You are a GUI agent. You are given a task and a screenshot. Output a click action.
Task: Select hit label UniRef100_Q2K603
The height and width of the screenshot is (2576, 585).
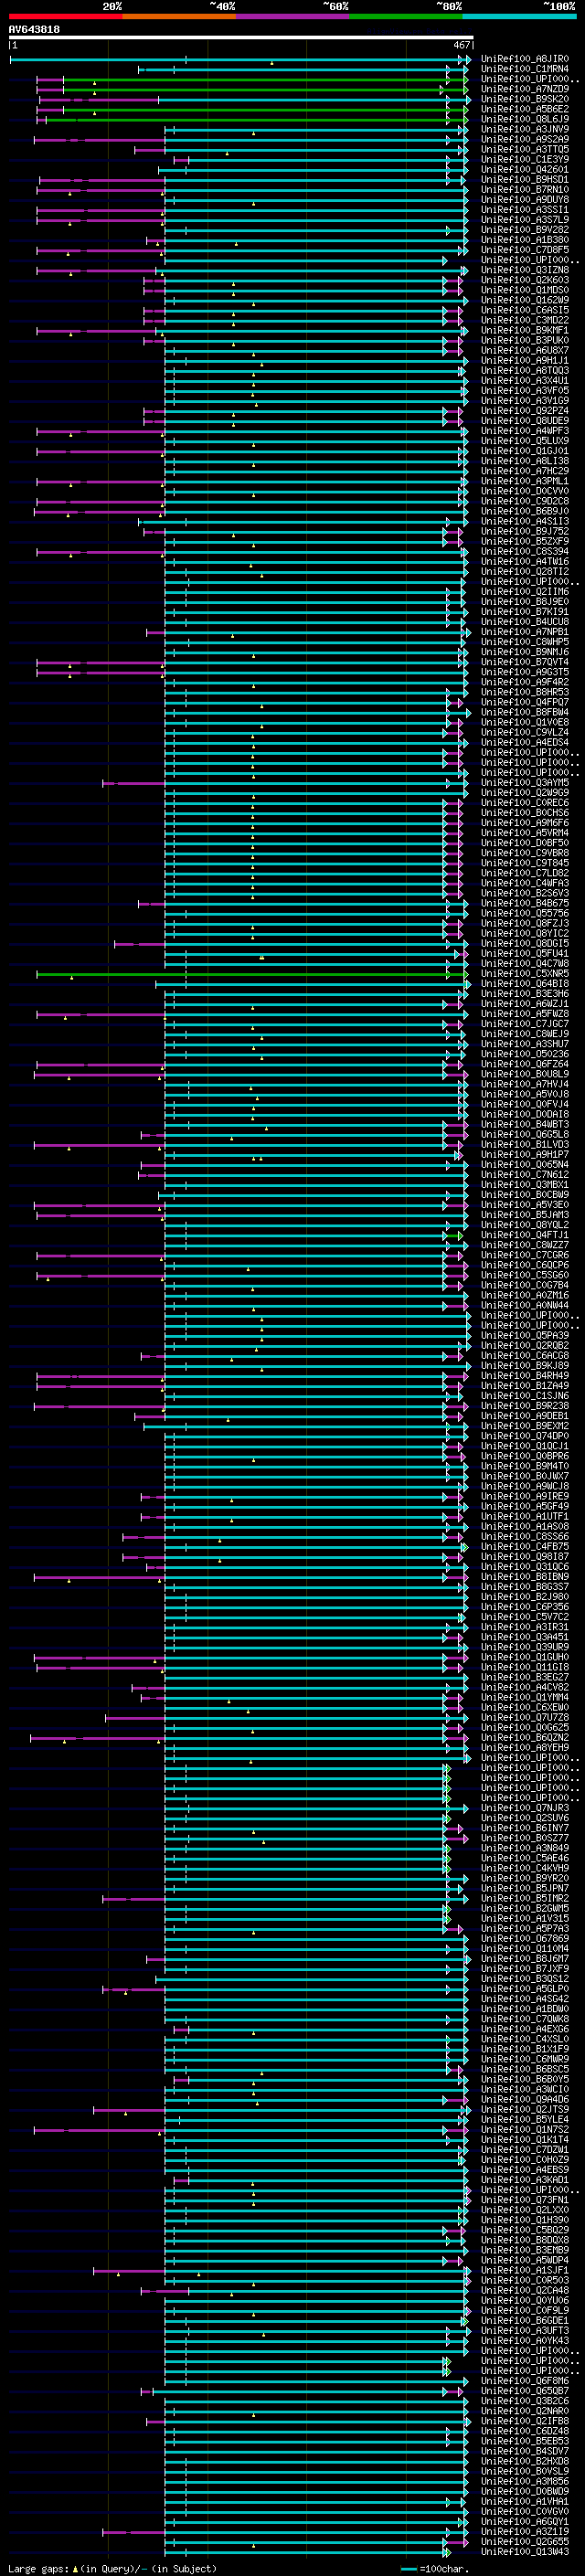click(525, 280)
